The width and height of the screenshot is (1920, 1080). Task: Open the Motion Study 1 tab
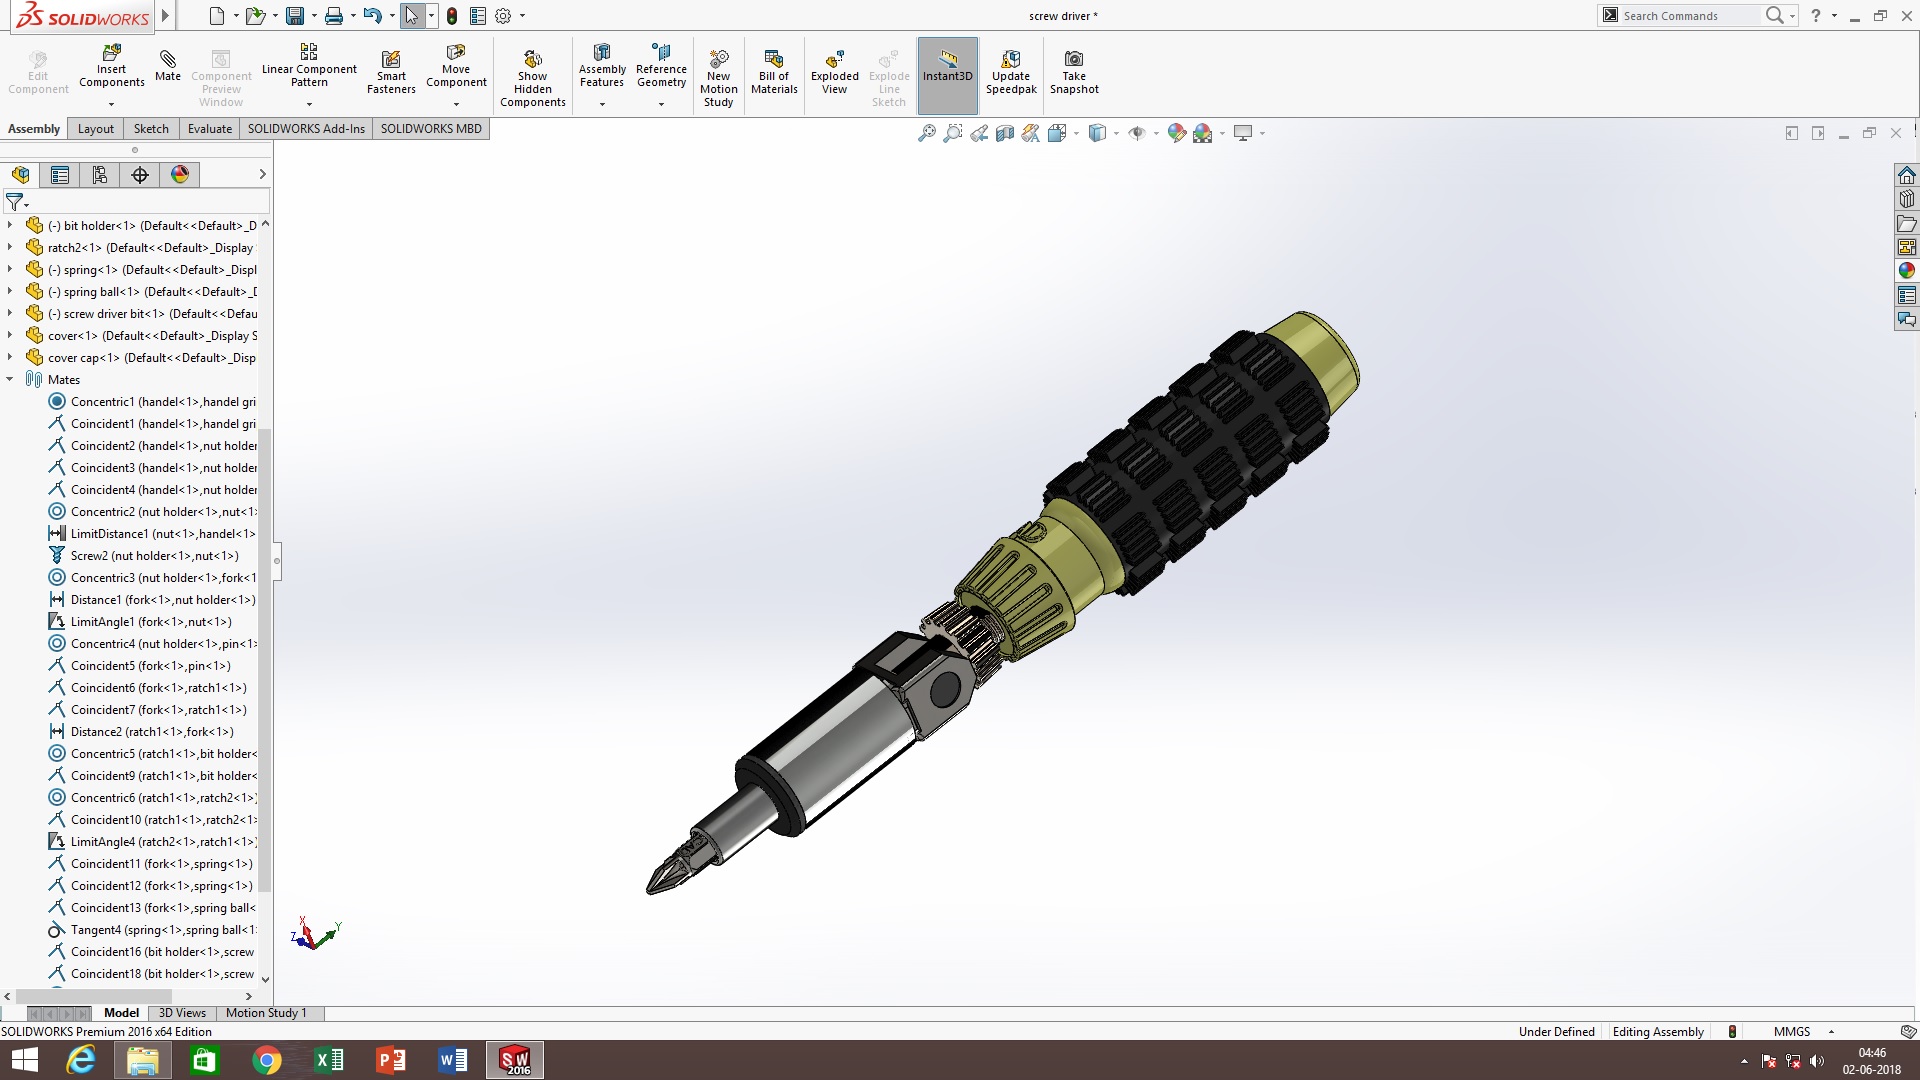[266, 1013]
